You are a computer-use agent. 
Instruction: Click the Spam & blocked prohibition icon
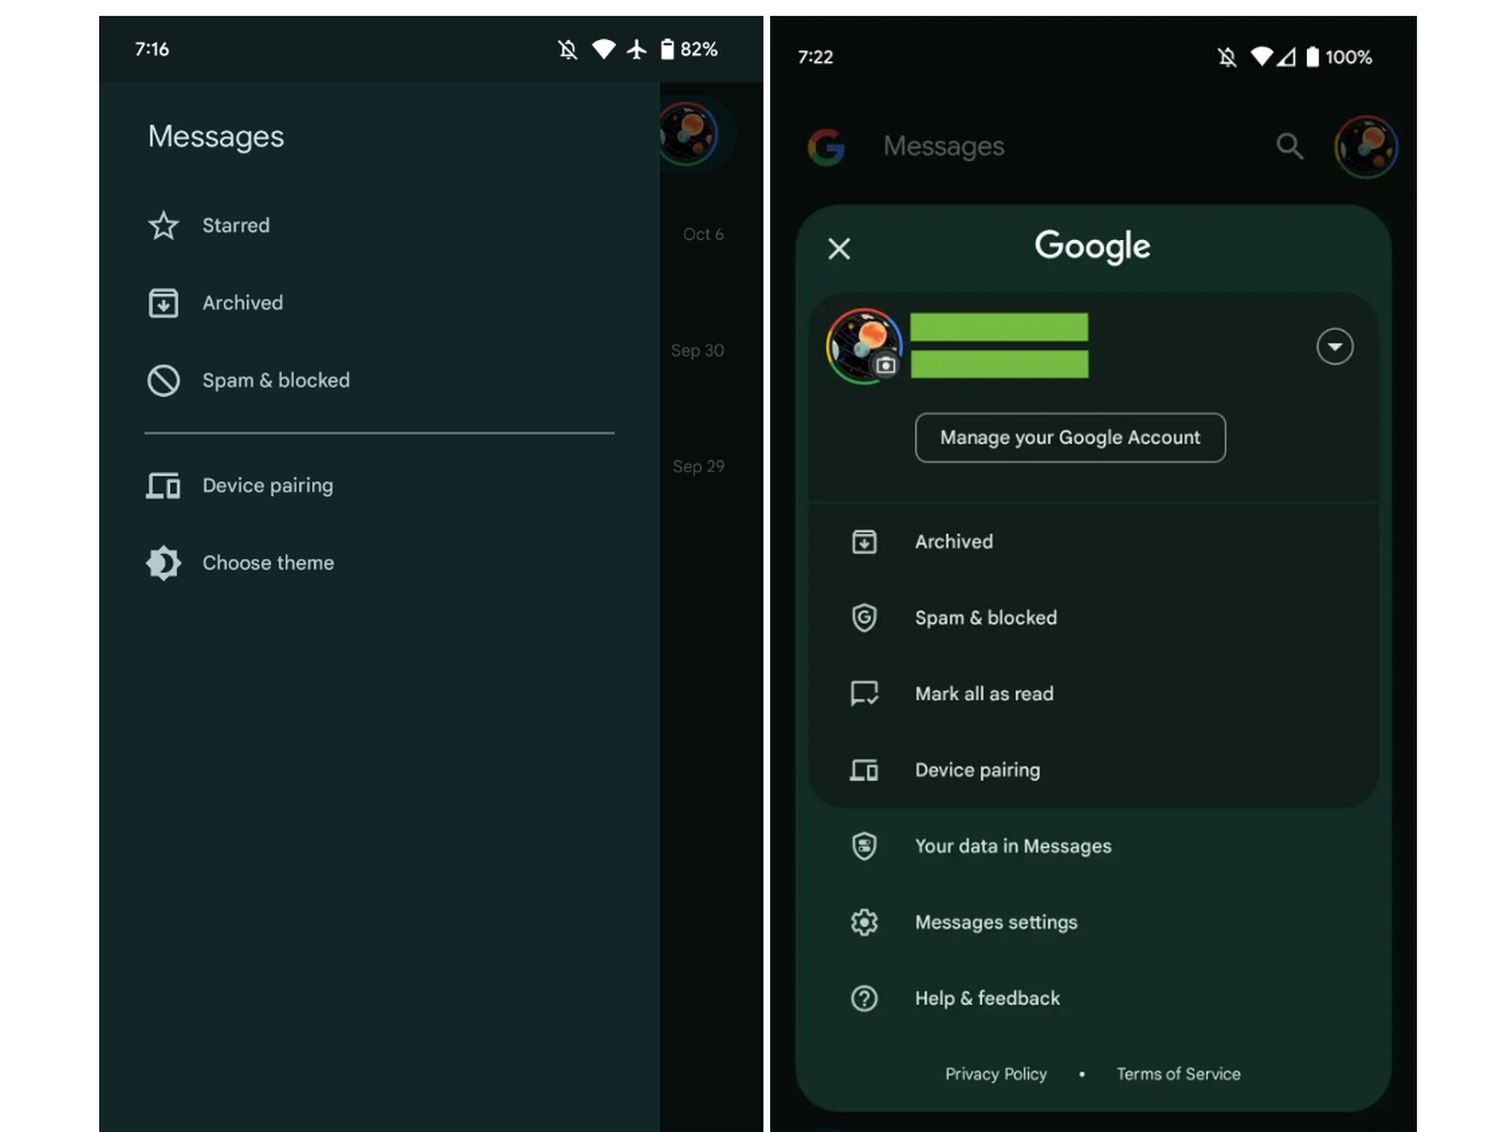tap(163, 381)
